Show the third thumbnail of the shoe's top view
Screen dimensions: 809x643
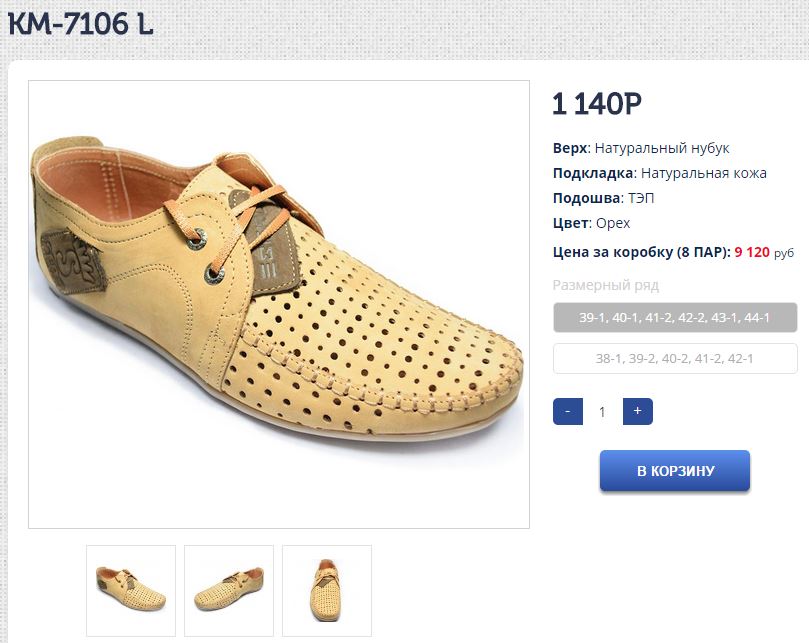pos(327,590)
